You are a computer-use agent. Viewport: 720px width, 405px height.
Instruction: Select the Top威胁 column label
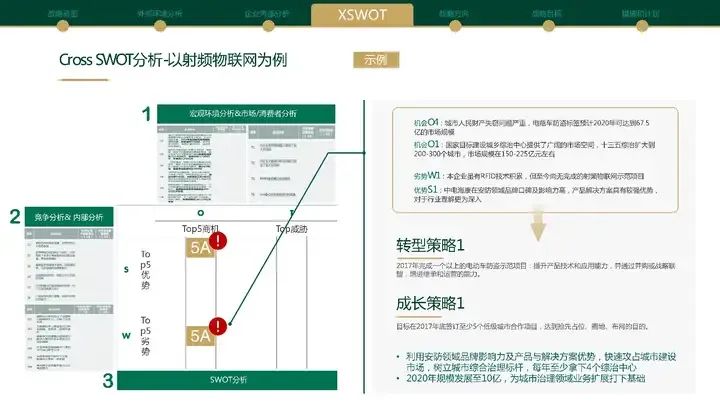(x=292, y=228)
